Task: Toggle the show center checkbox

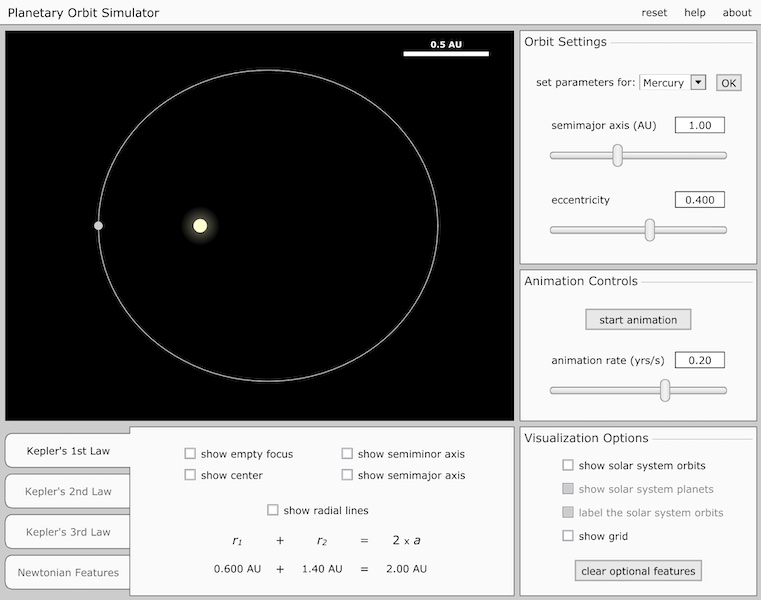Action: point(190,475)
